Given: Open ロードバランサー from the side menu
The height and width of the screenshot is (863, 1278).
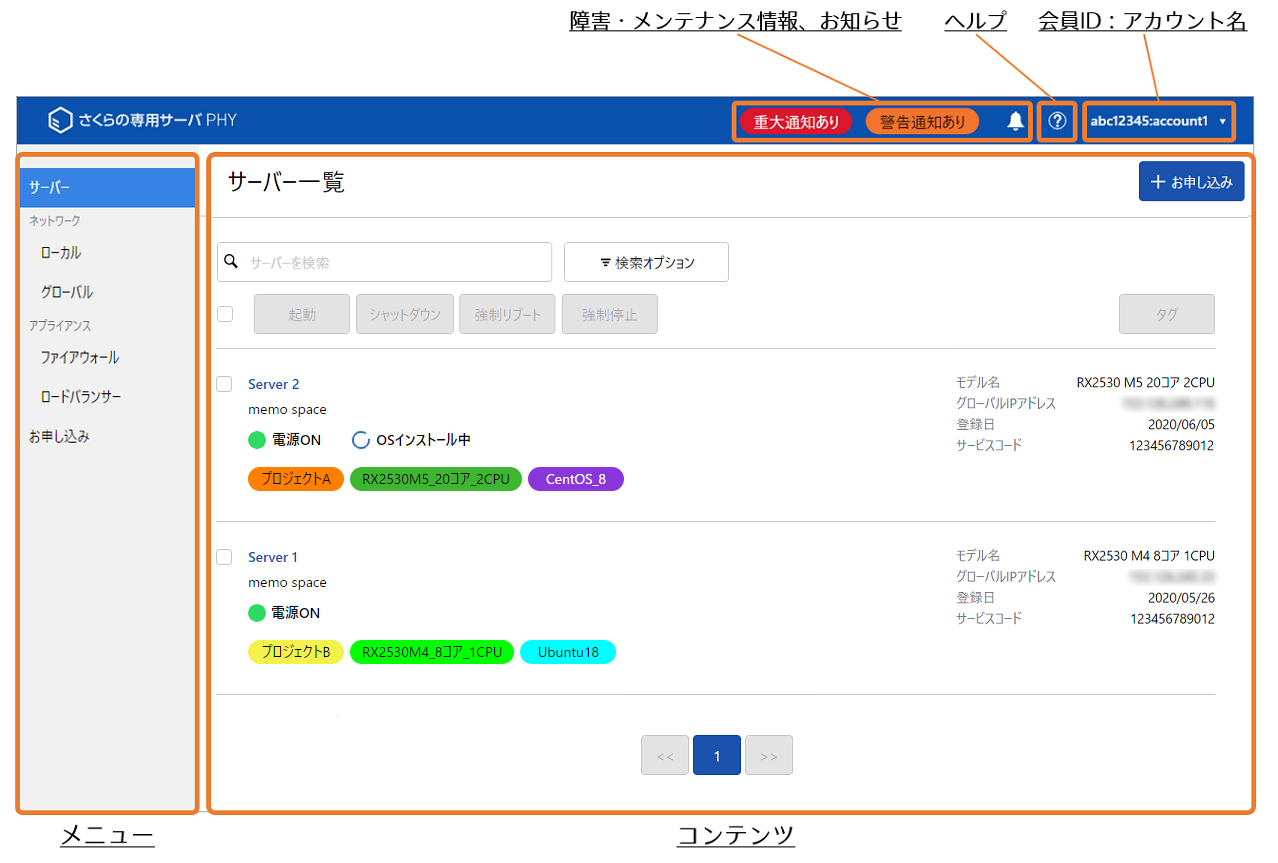Looking at the screenshot, I should [x=81, y=397].
